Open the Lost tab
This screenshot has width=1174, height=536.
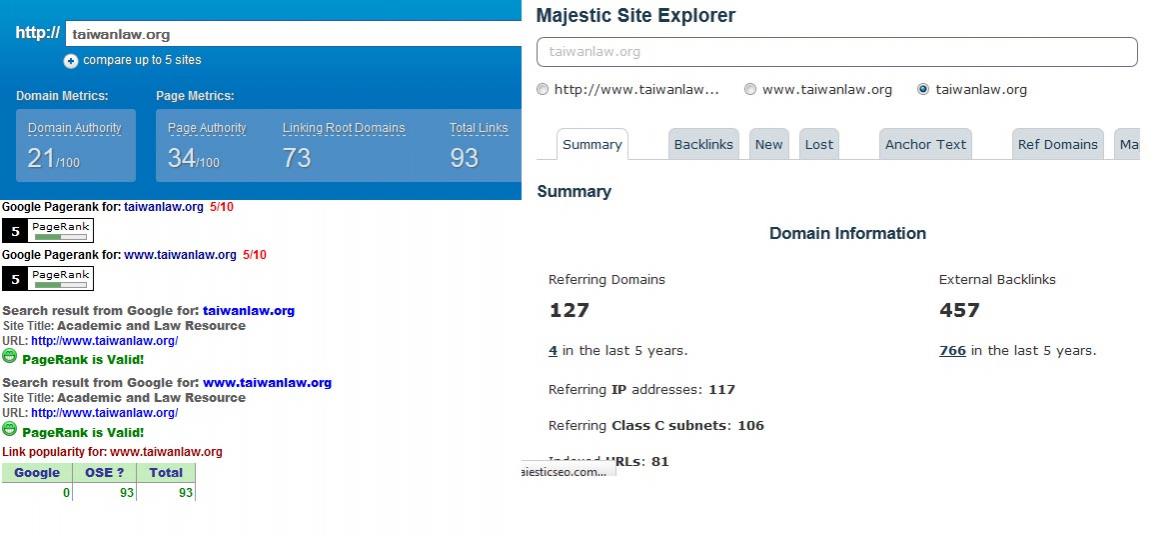pyautogui.click(x=819, y=144)
